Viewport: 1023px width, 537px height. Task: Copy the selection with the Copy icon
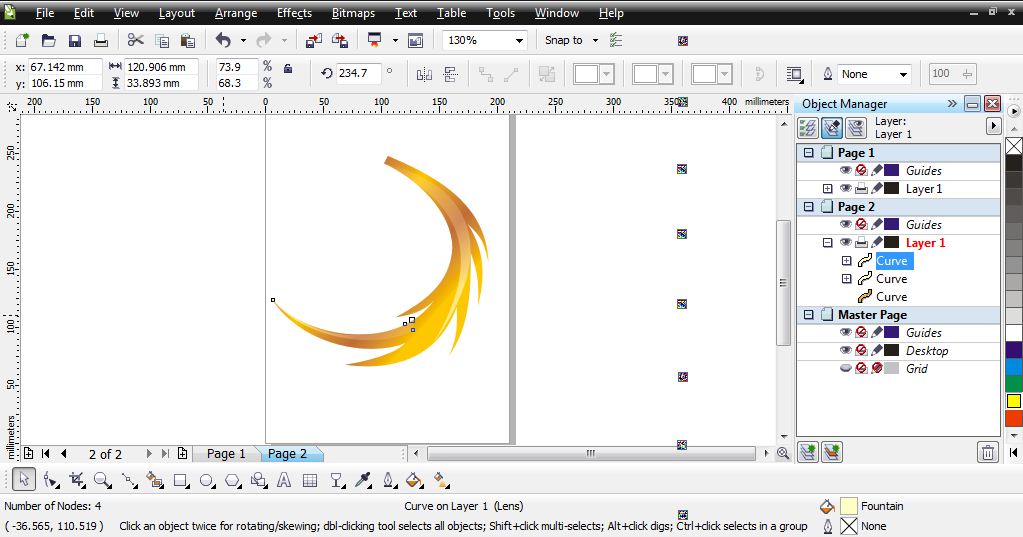click(x=162, y=40)
